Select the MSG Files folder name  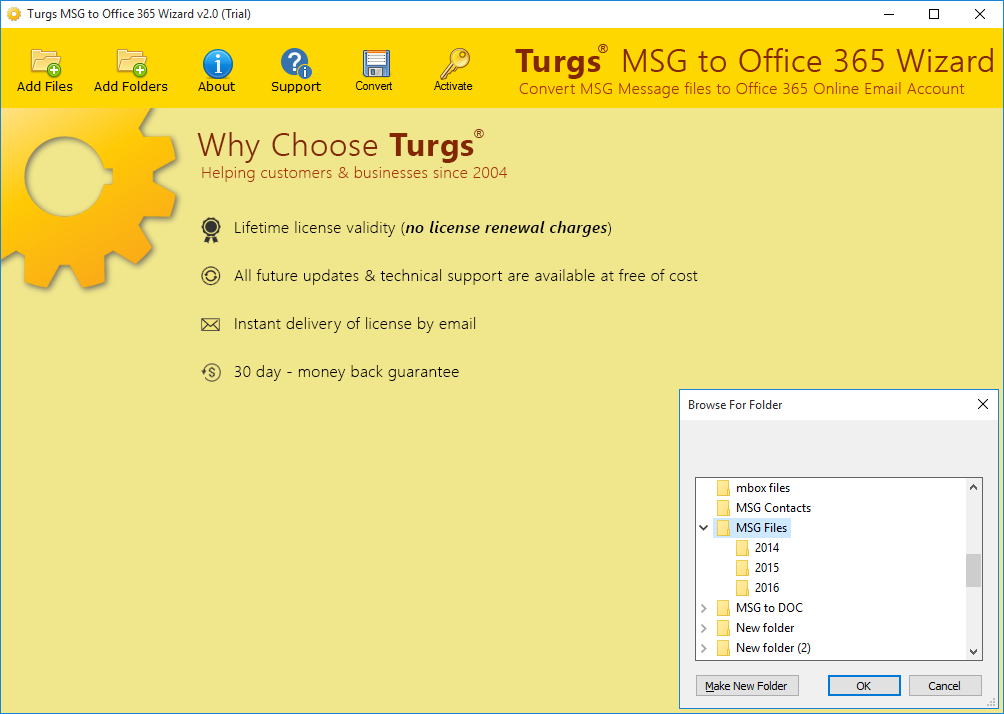point(761,528)
